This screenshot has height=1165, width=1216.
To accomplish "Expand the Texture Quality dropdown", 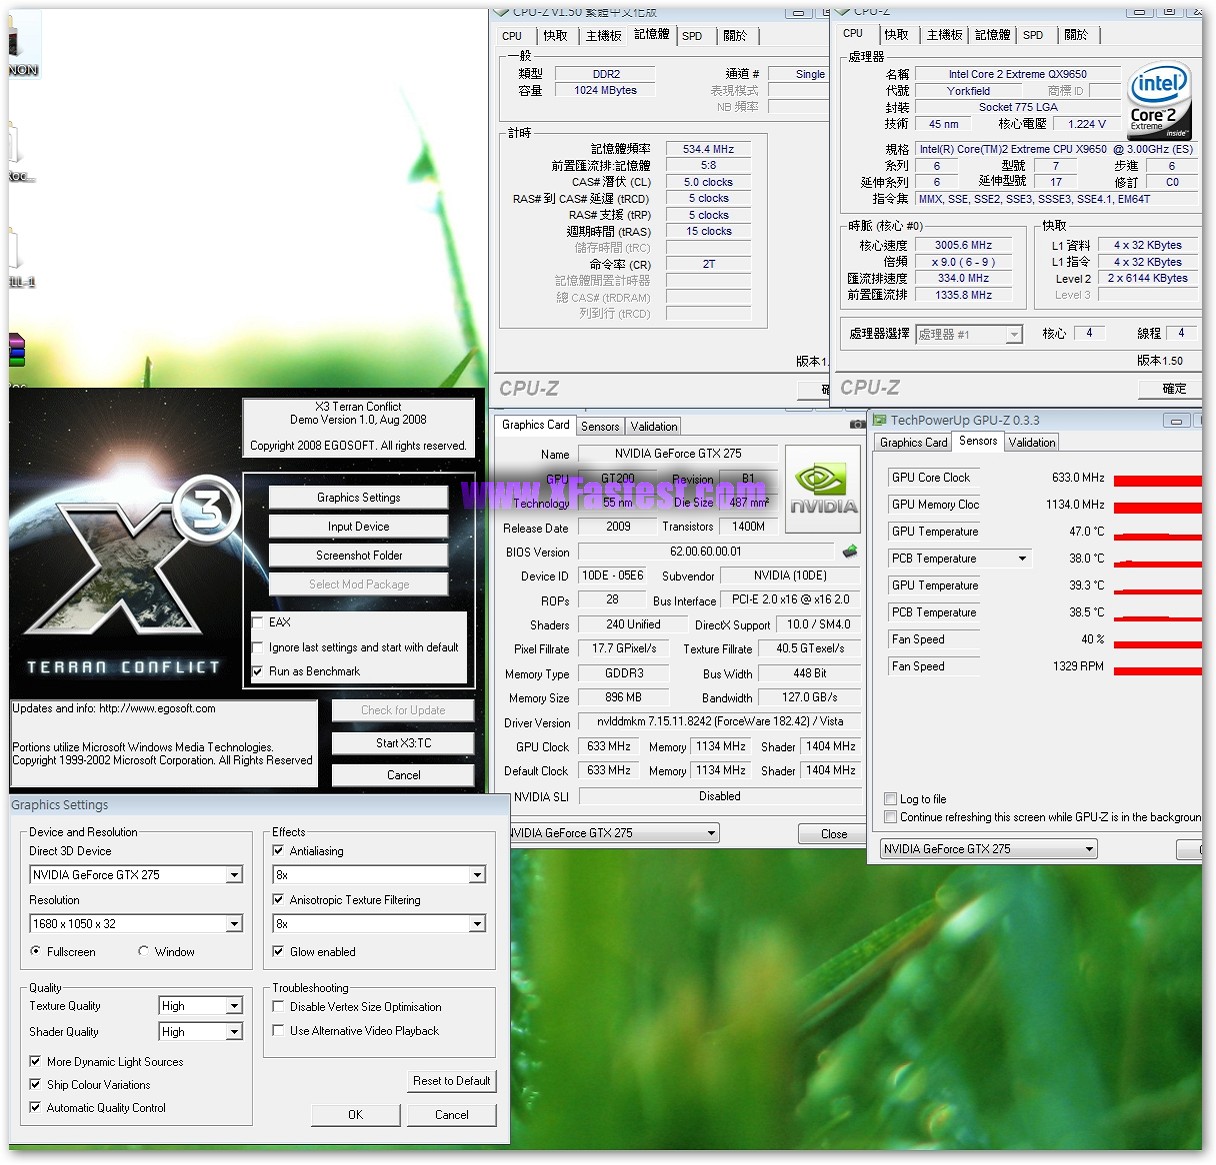I will click(x=234, y=1006).
